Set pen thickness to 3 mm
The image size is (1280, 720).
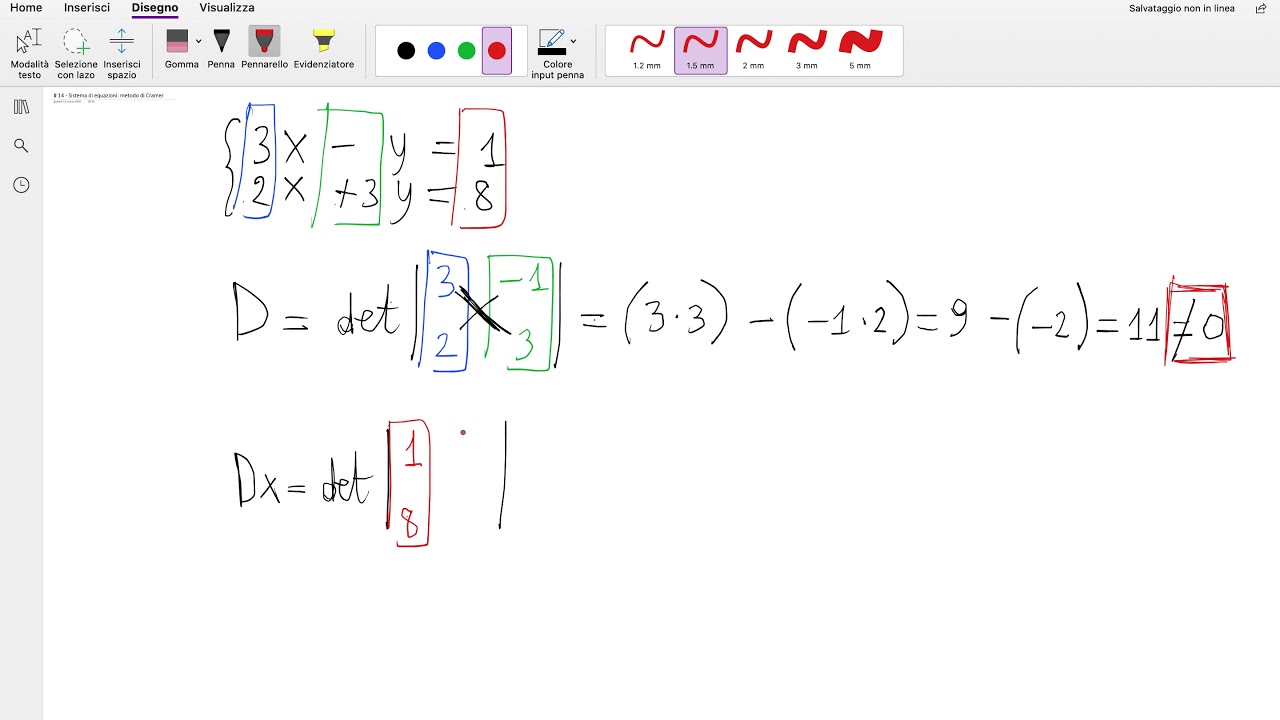[806, 50]
